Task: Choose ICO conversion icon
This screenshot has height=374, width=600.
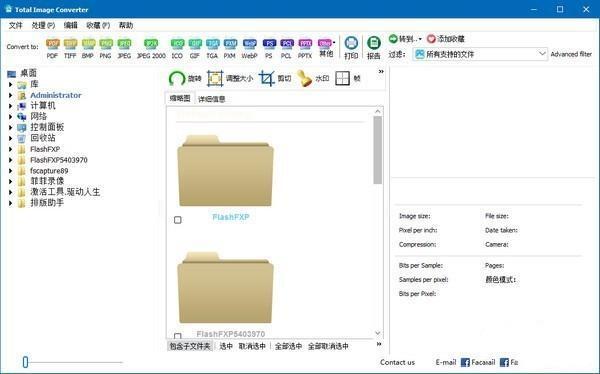Action: click(177, 48)
